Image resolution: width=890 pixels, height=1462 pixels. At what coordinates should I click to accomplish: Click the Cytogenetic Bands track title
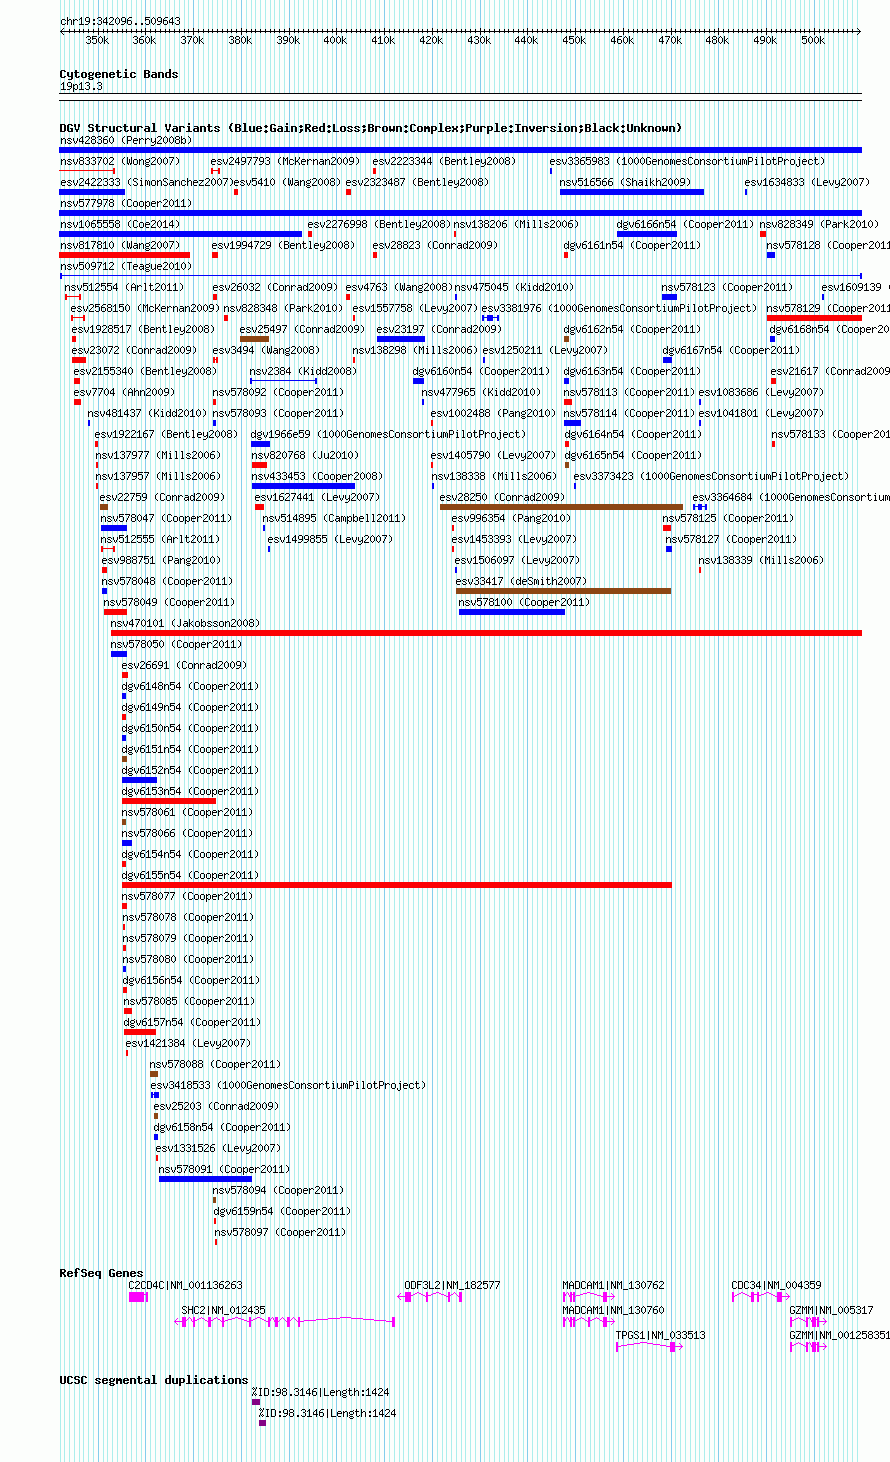pyautogui.click(x=119, y=74)
